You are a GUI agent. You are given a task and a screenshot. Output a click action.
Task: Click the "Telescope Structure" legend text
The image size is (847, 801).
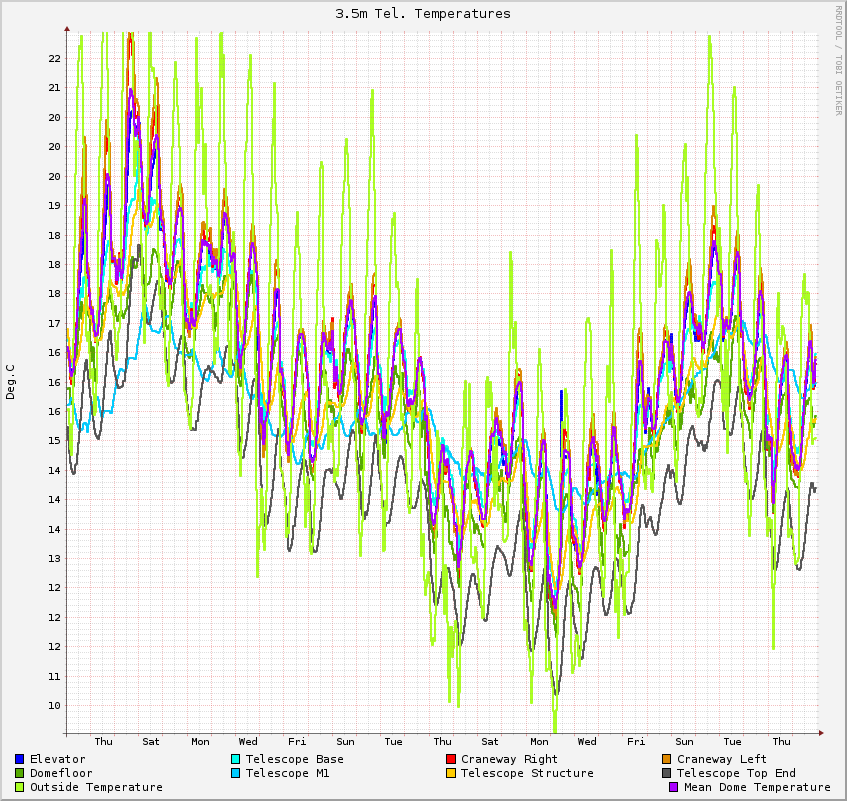(x=527, y=773)
